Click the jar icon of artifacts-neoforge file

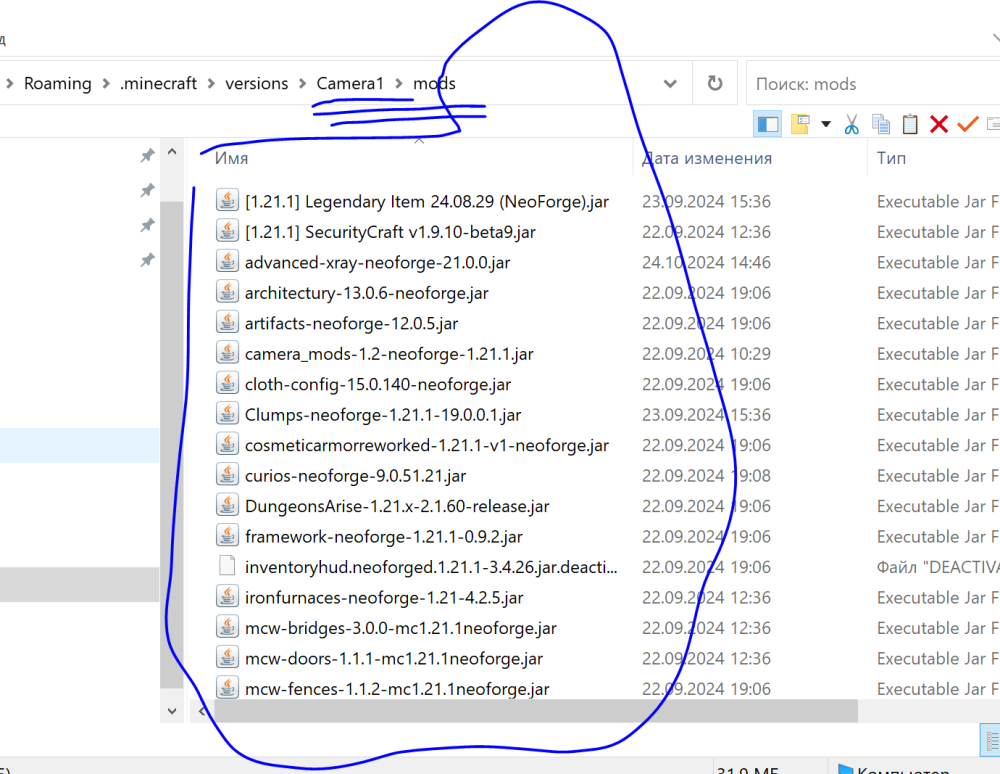(x=227, y=323)
